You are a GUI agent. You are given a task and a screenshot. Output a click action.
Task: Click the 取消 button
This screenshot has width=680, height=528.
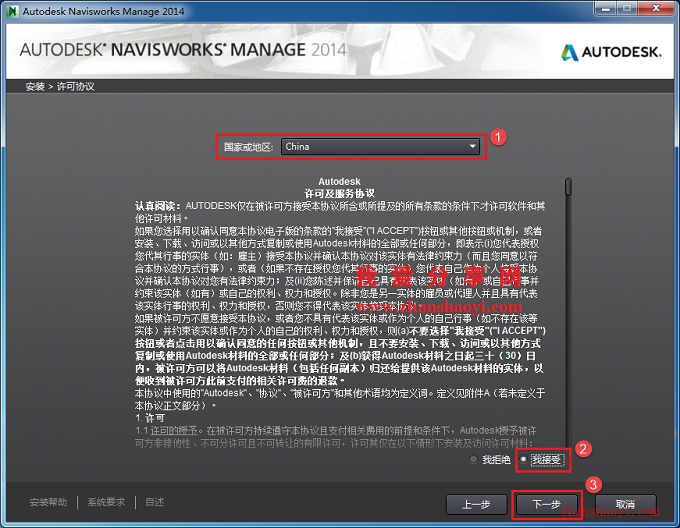point(625,504)
